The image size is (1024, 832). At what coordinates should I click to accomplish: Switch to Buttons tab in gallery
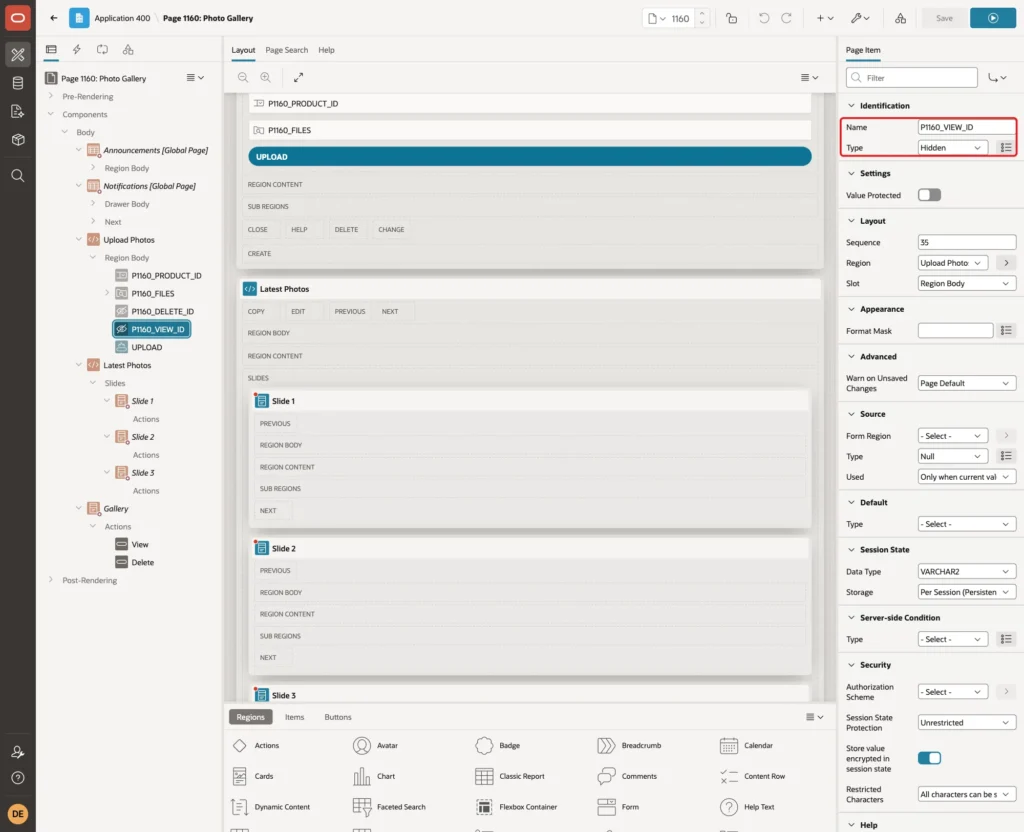pos(338,717)
